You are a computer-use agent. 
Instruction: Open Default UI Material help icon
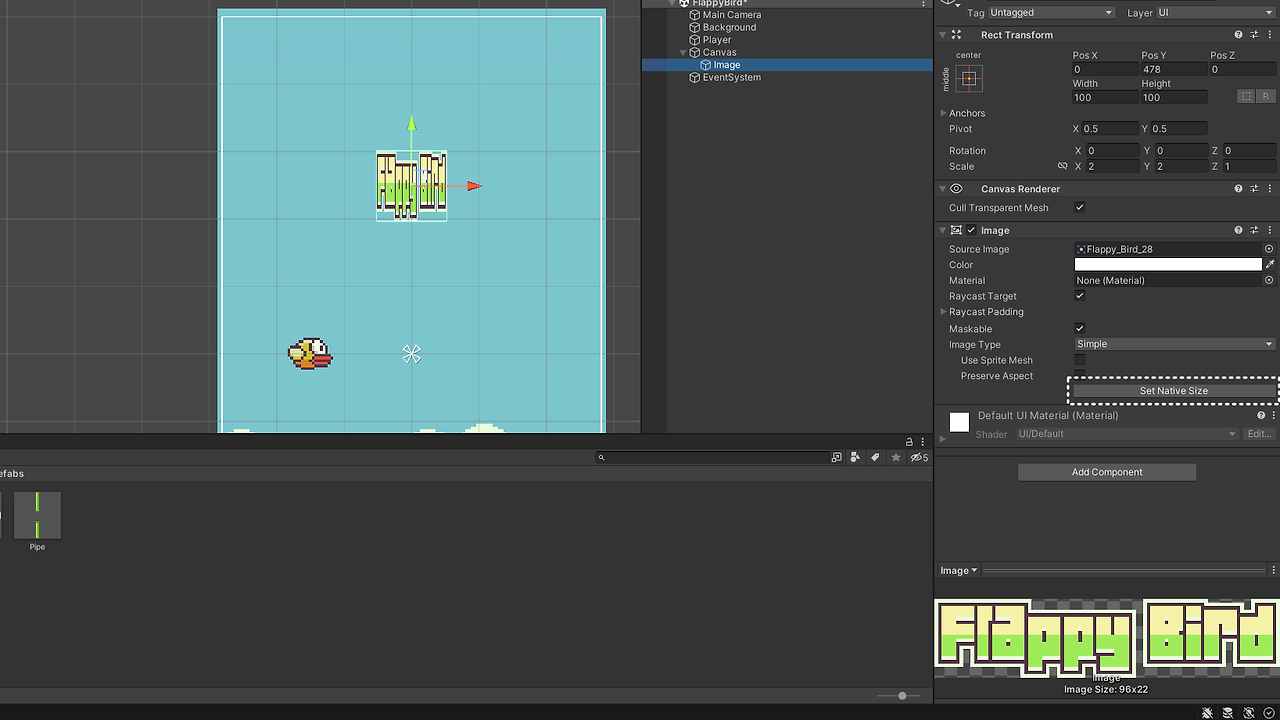[x=1260, y=415]
